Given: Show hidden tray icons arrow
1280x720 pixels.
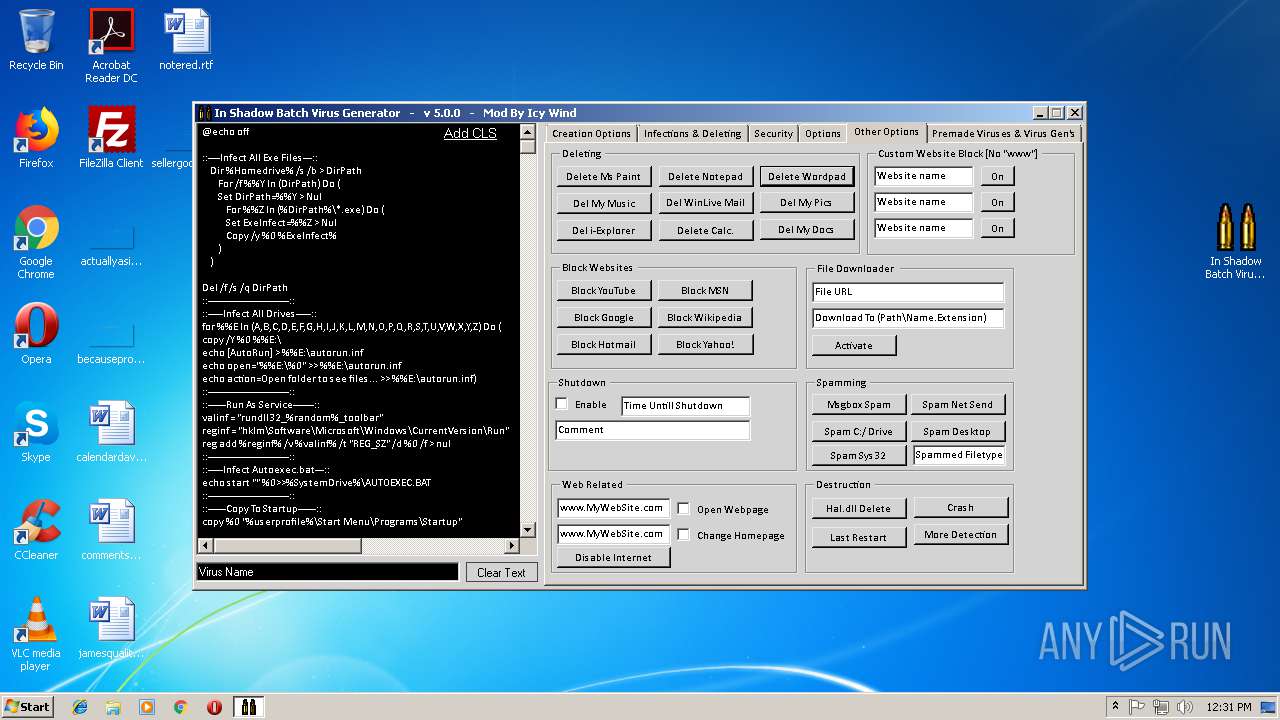Looking at the screenshot, I should click(x=1114, y=707).
